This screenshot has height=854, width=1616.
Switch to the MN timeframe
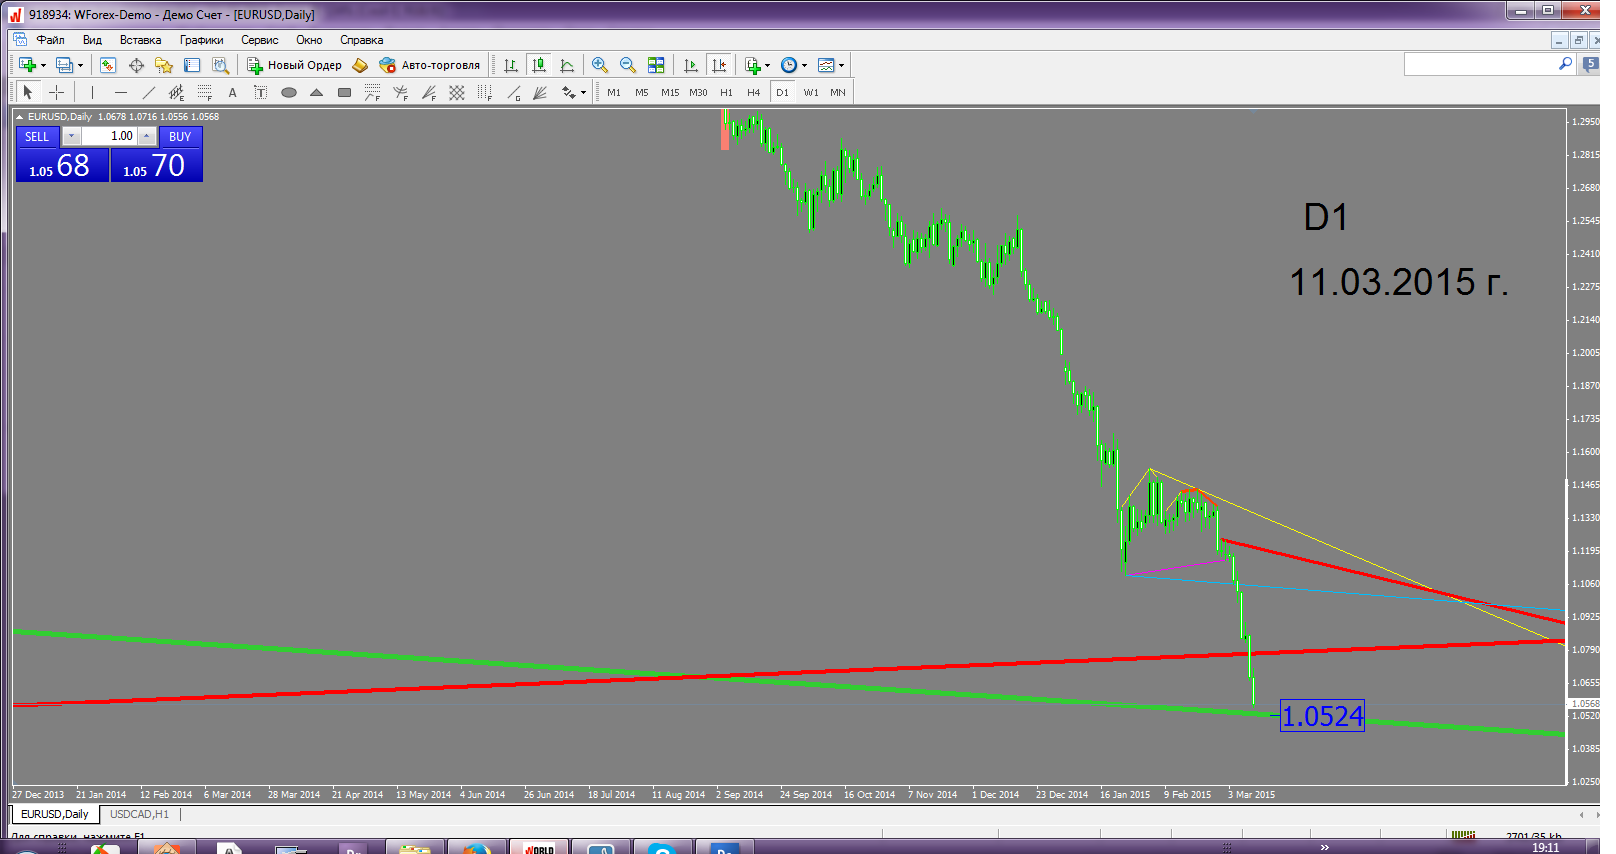pyautogui.click(x=838, y=92)
